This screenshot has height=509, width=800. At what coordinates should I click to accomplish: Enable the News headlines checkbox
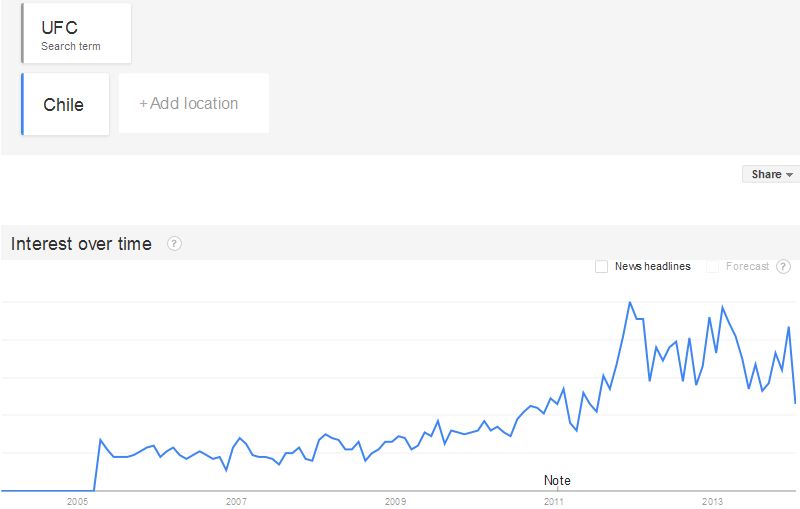click(602, 267)
